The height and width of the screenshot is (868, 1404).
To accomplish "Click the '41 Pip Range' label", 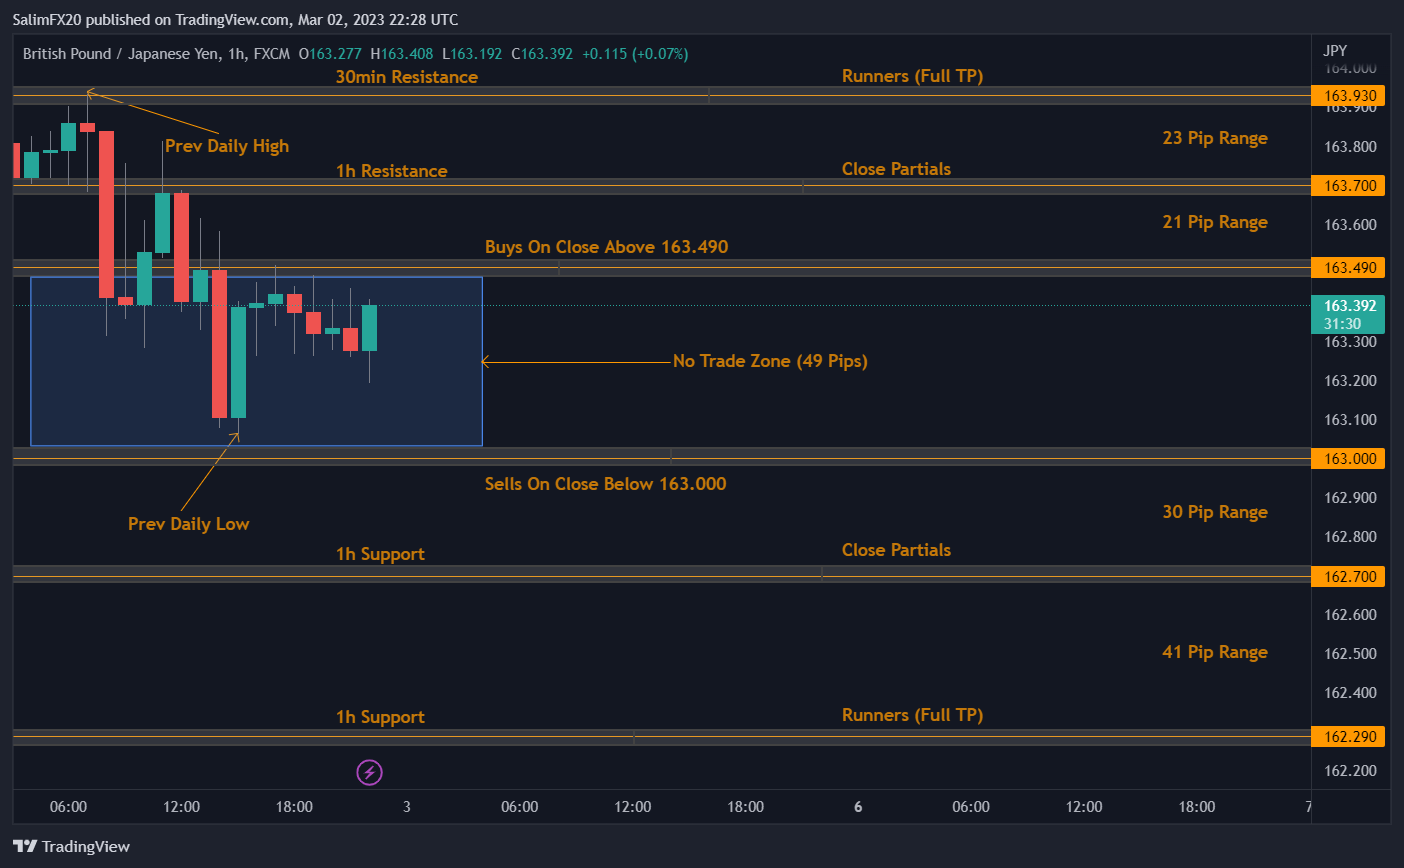I will click(1214, 652).
